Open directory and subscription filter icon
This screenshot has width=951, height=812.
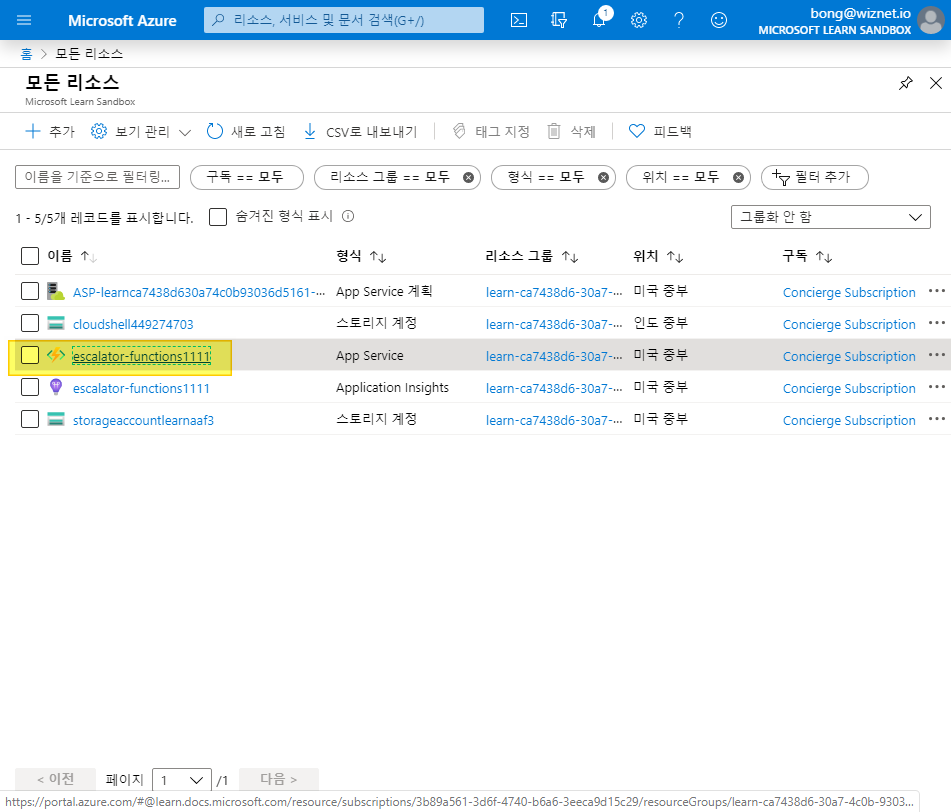(559, 20)
